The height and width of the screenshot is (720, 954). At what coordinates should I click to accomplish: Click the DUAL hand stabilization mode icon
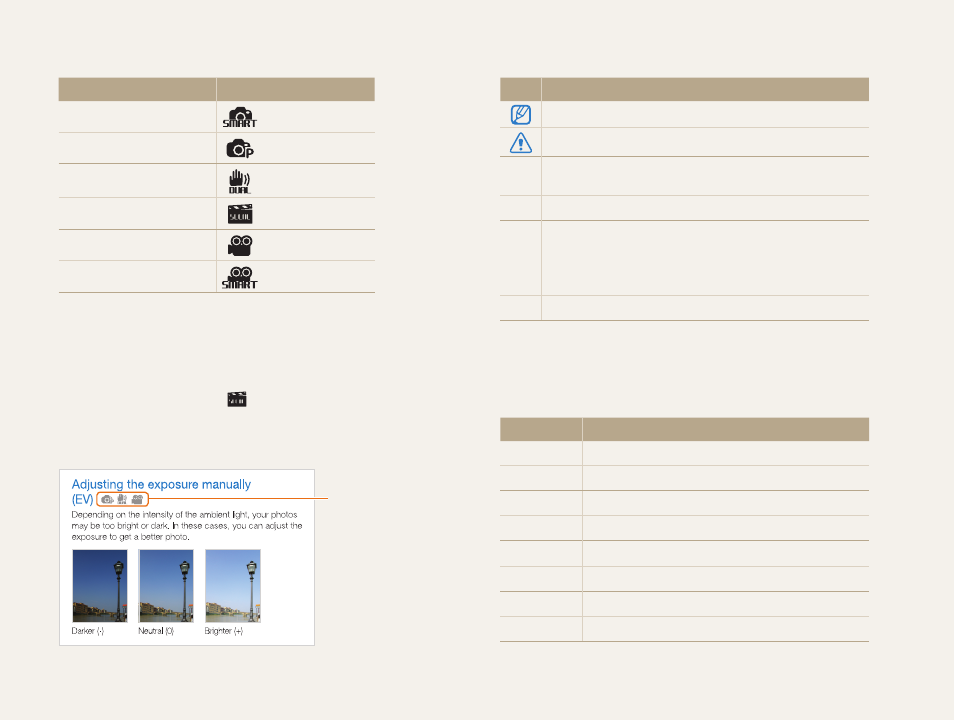pos(240,181)
